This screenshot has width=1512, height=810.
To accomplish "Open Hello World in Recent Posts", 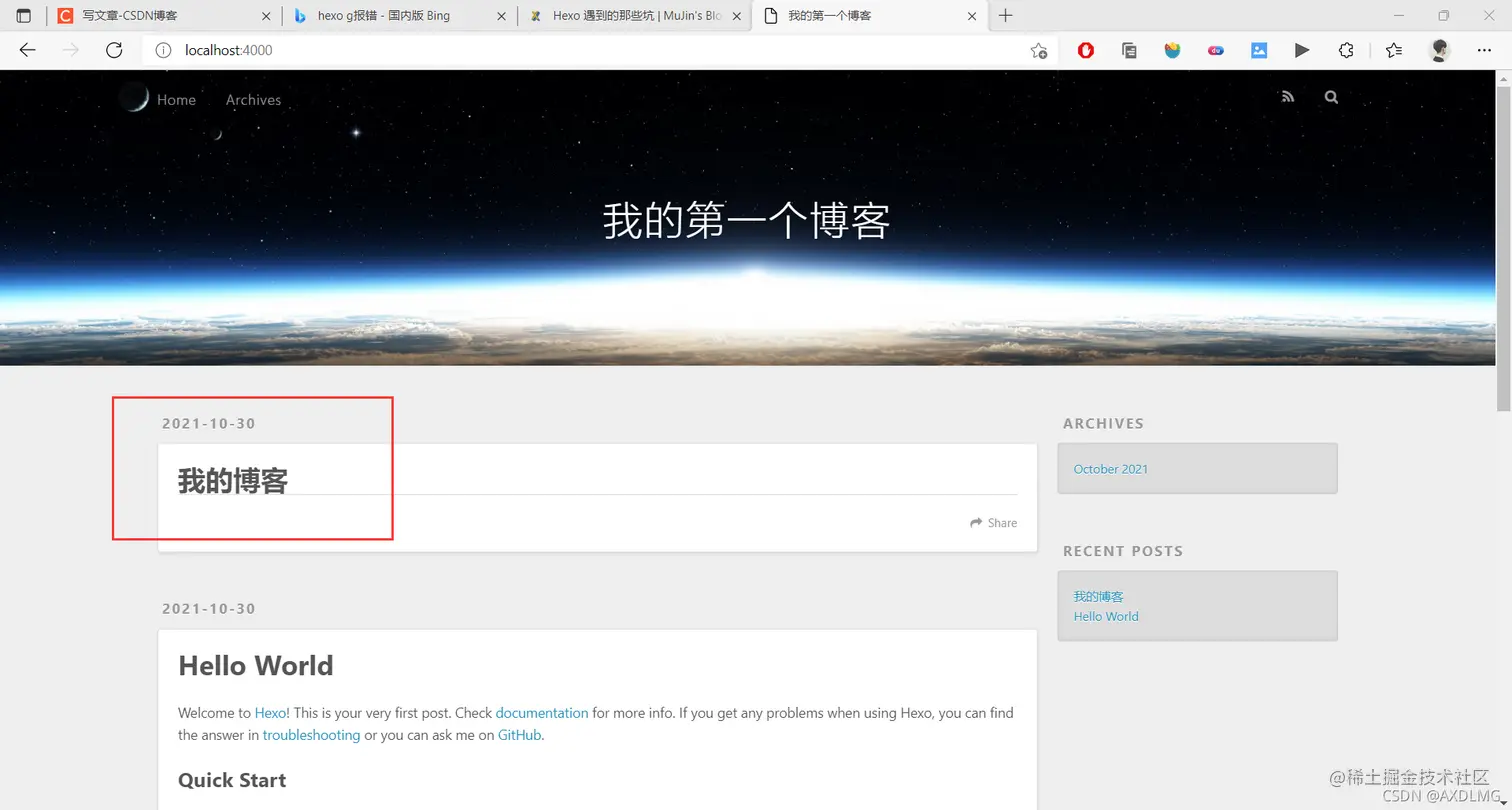I will [x=1106, y=616].
